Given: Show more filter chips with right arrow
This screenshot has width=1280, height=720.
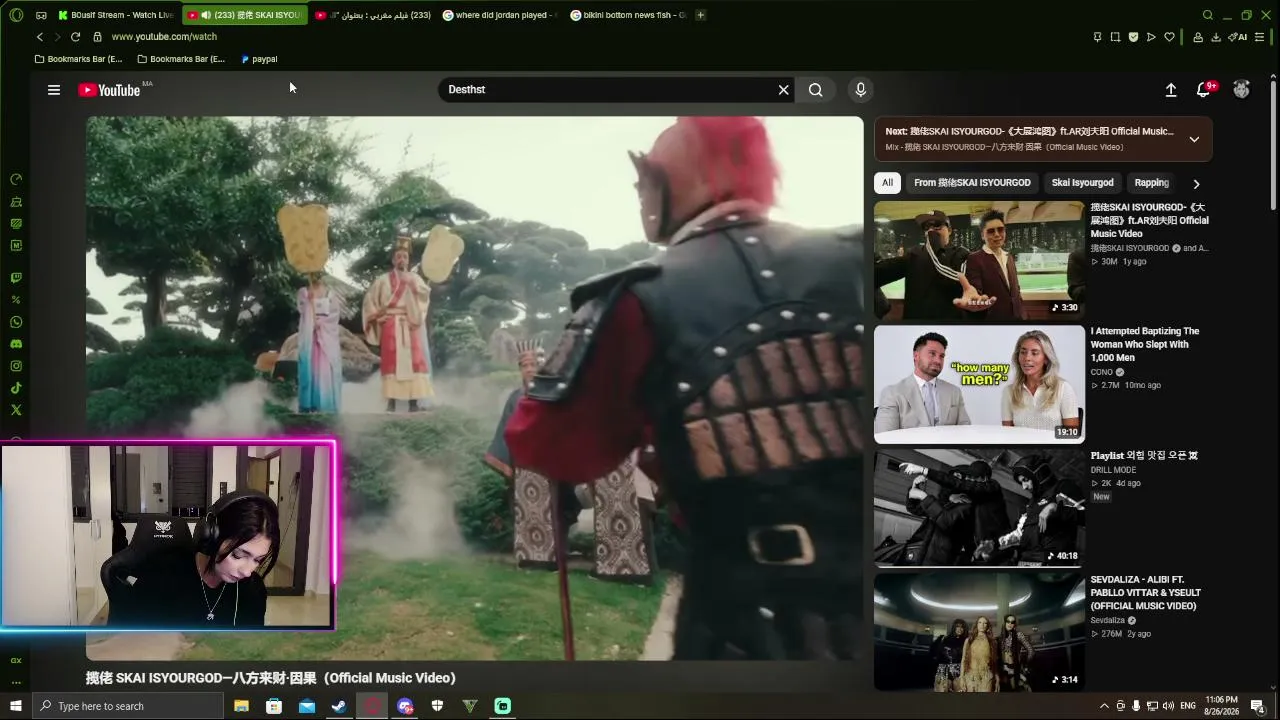Looking at the screenshot, I should (x=1196, y=183).
